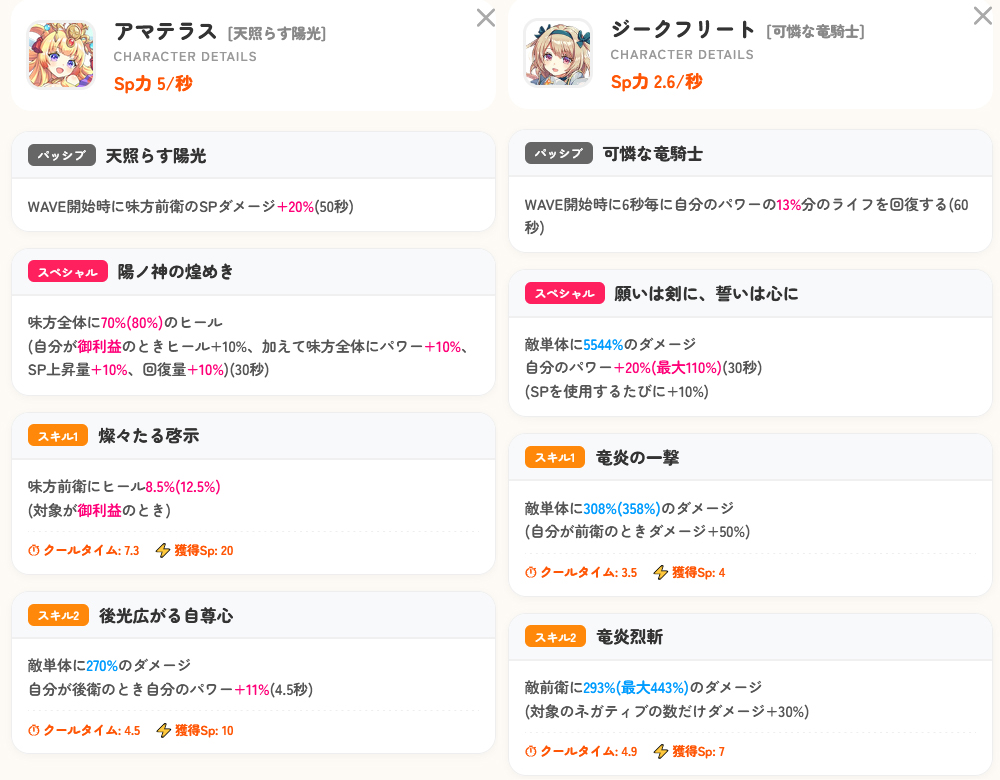Click cooldown clock icon under 竜炎の一撃

(531, 572)
